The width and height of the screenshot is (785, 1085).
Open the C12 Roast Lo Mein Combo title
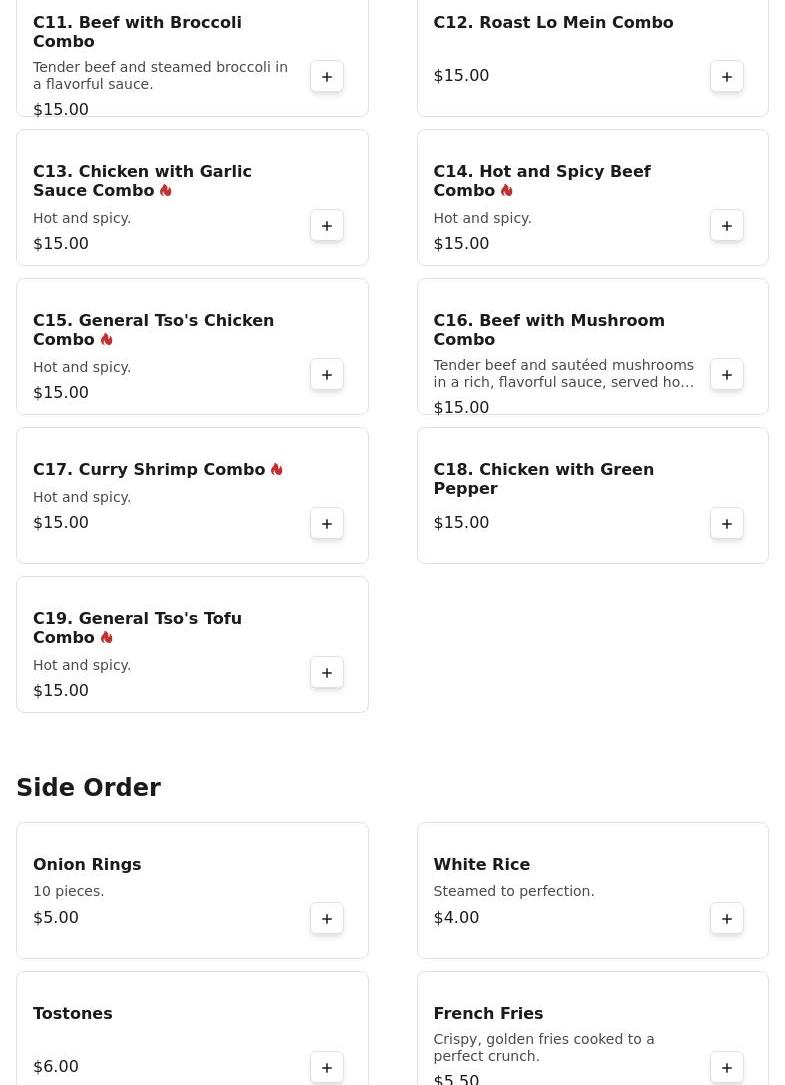pyautogui.click(x=553, y=22)
